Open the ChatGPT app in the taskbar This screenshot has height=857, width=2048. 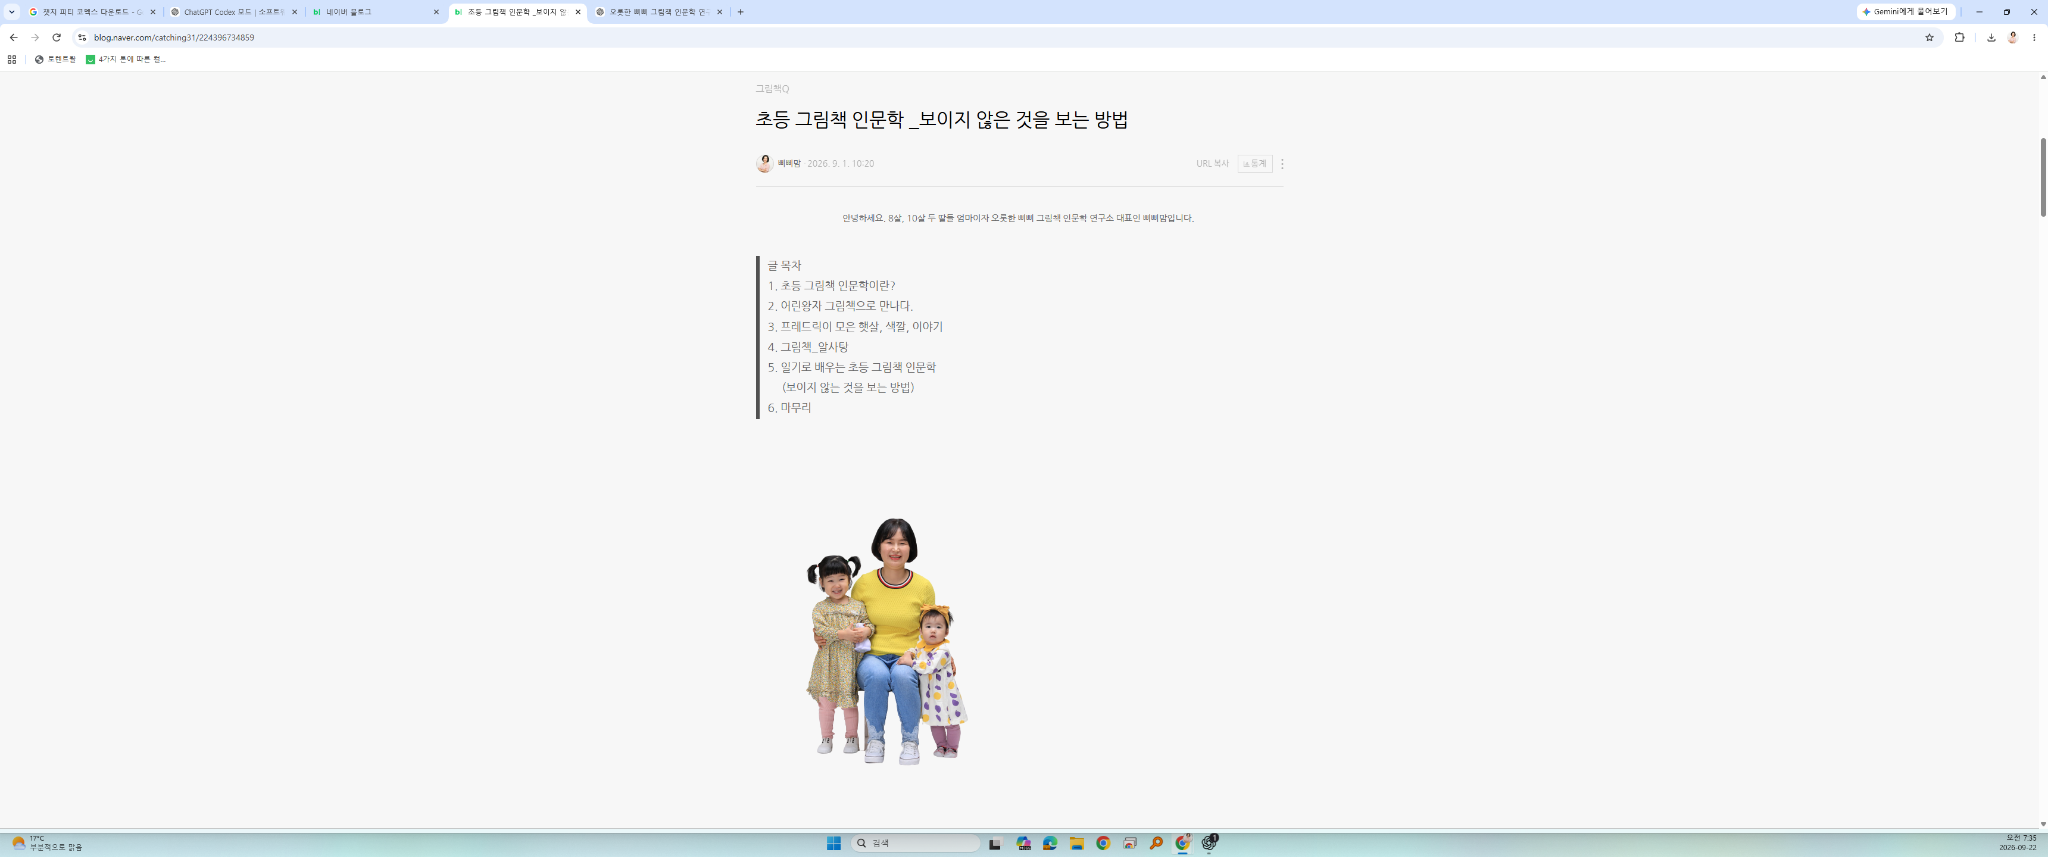click(1209, 843)
